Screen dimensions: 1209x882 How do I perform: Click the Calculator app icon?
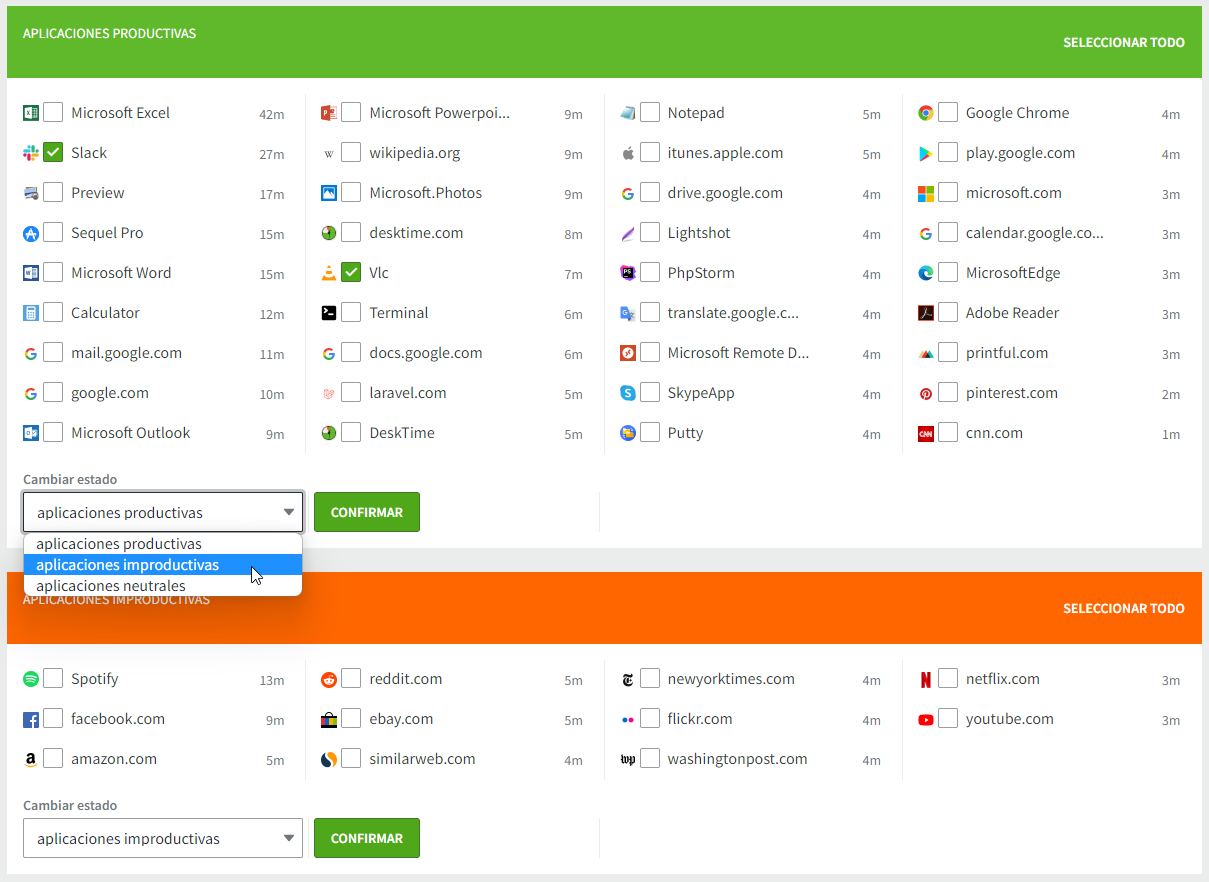[31, 313]
